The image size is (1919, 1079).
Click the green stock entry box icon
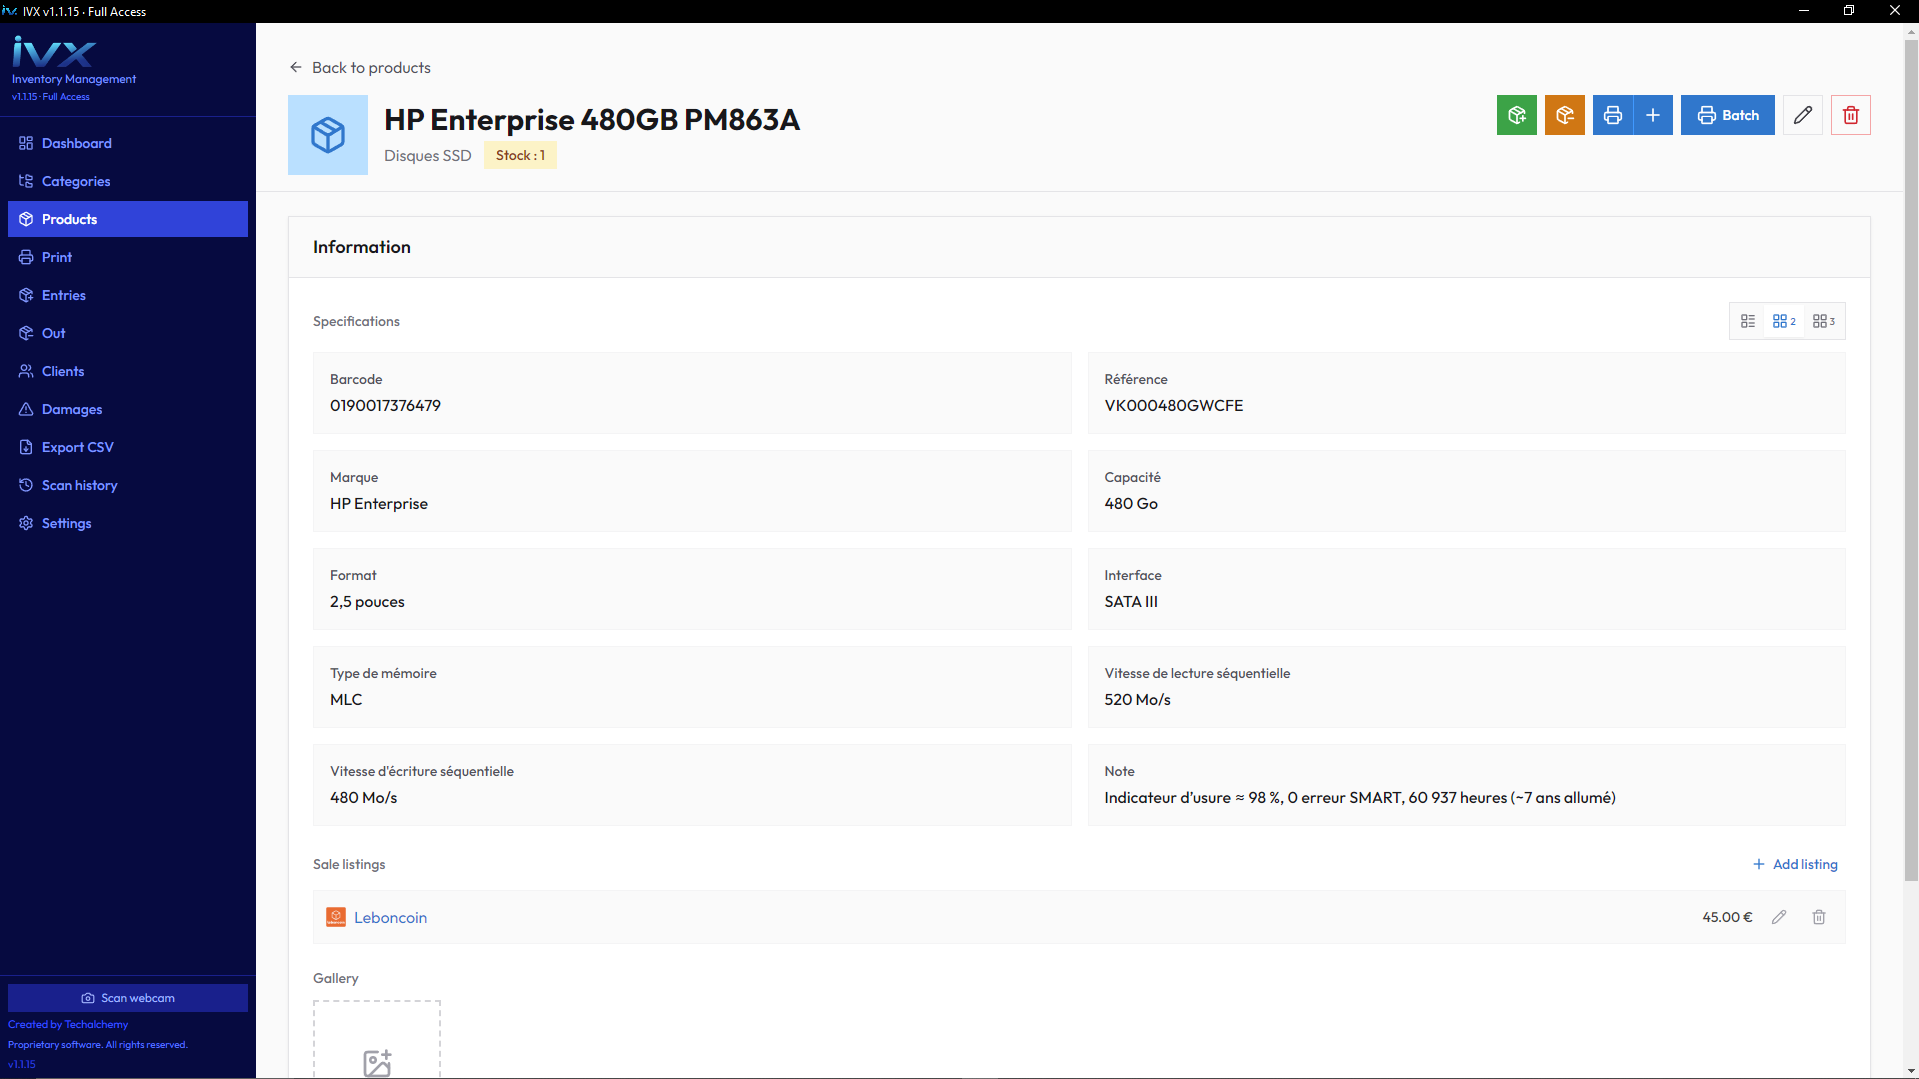coord(1516,115)
